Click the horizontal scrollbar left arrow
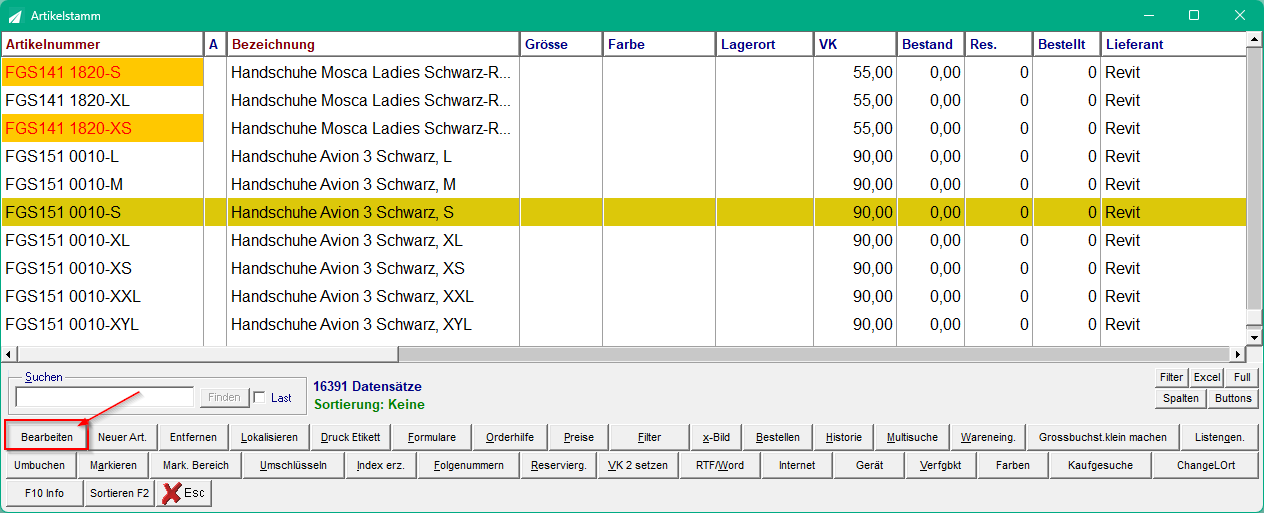This screenshot has height=513, width=1264. click(10, 354)
